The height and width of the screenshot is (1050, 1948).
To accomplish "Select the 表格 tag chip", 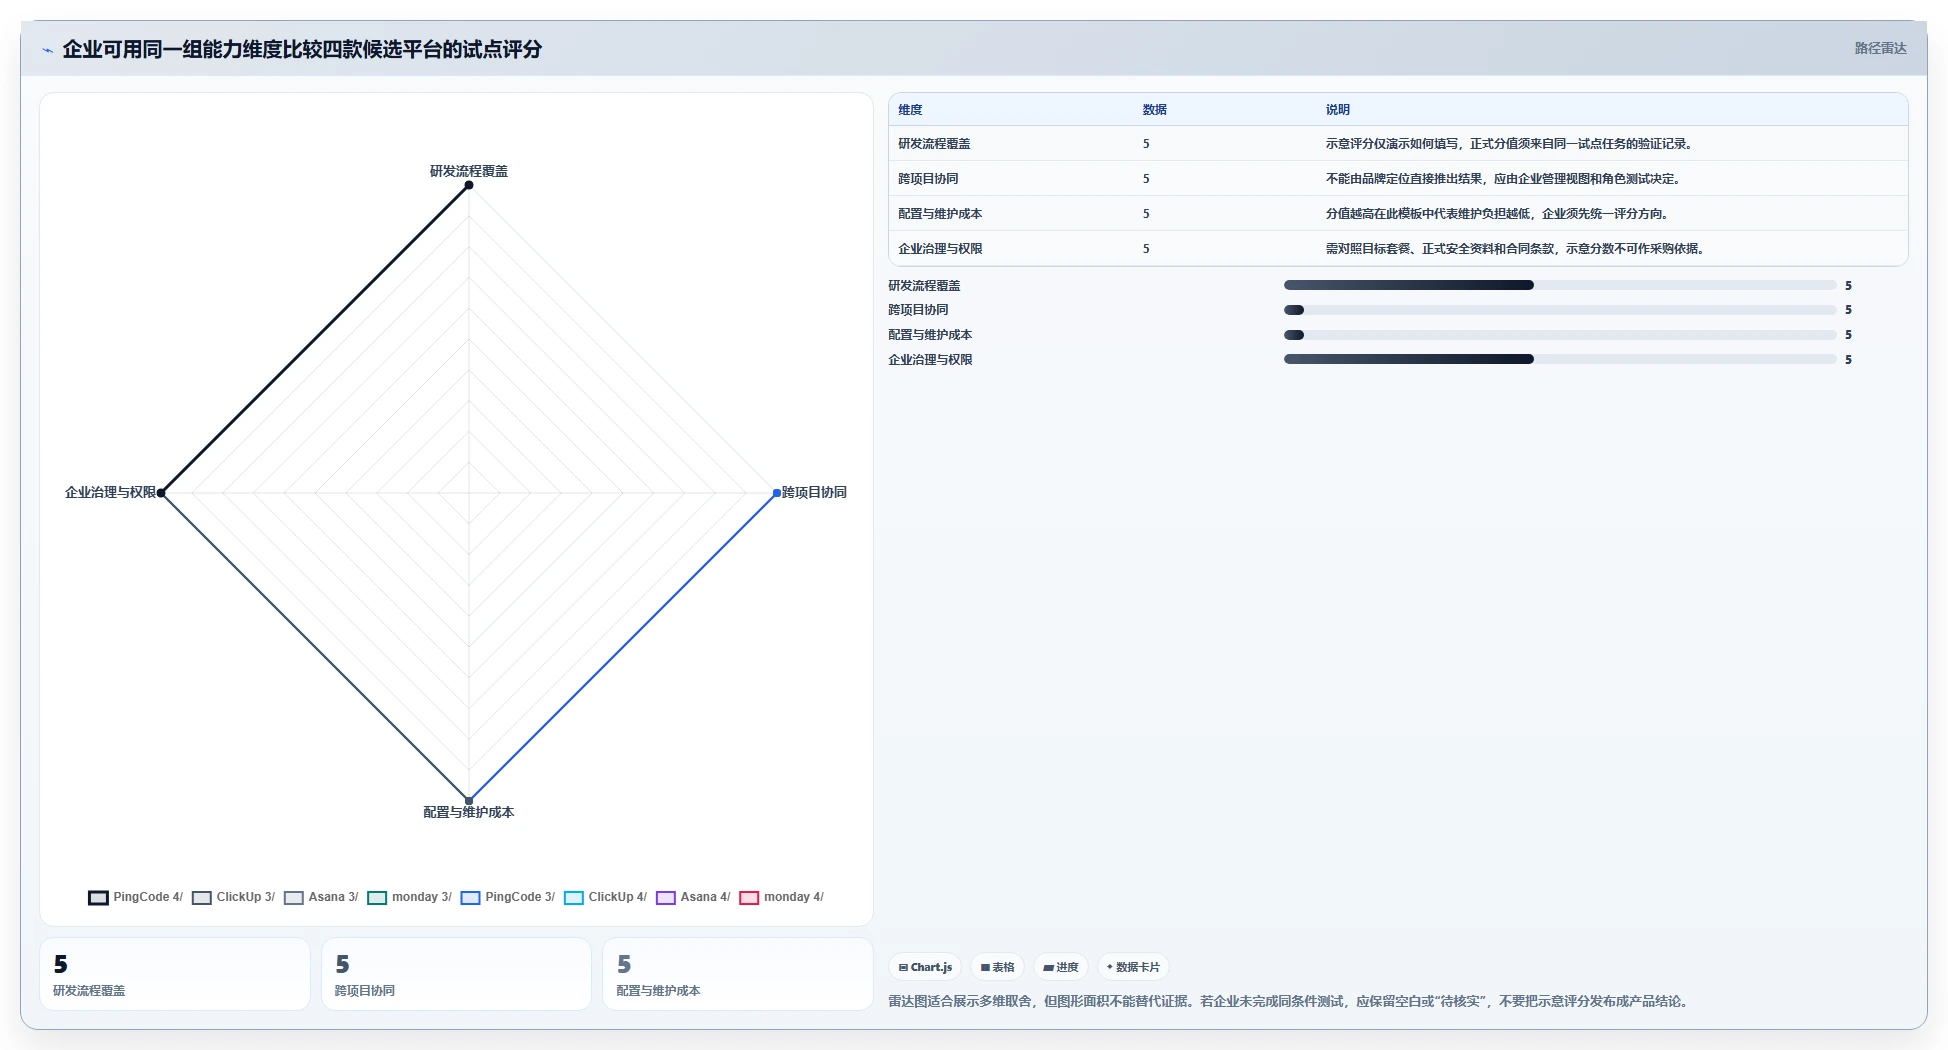I will (x=997, y=967).
